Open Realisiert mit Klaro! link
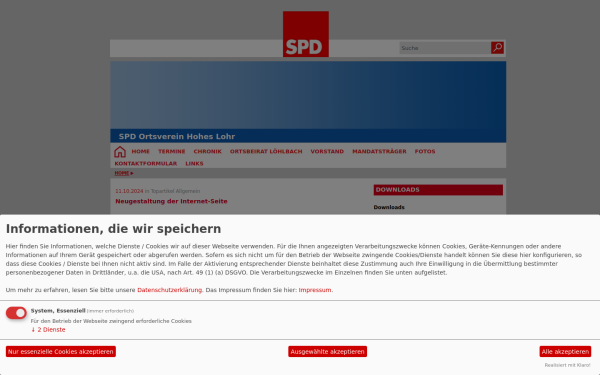The image size is (600, 375). (x=567, y=365)
